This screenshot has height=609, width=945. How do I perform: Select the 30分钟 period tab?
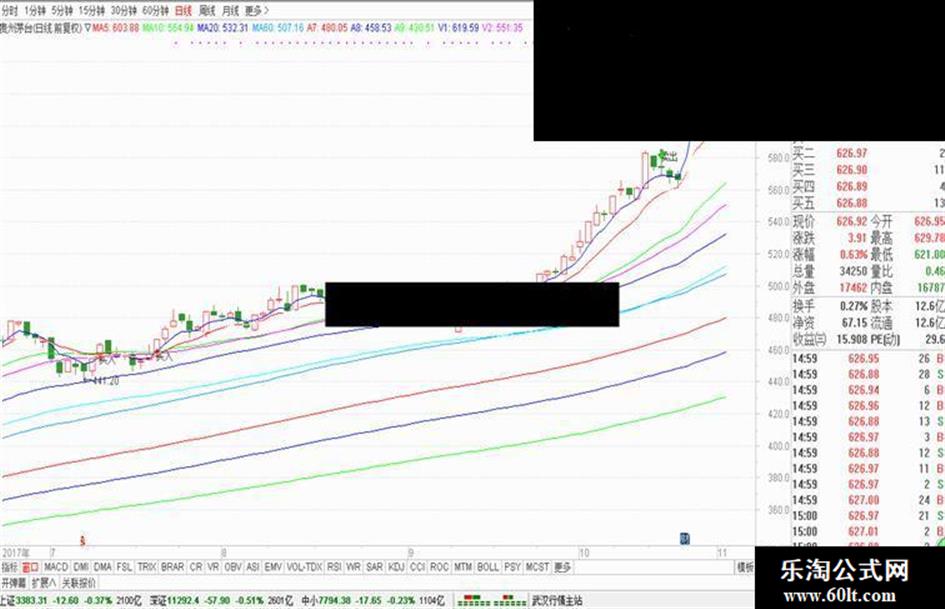[124, 11]
